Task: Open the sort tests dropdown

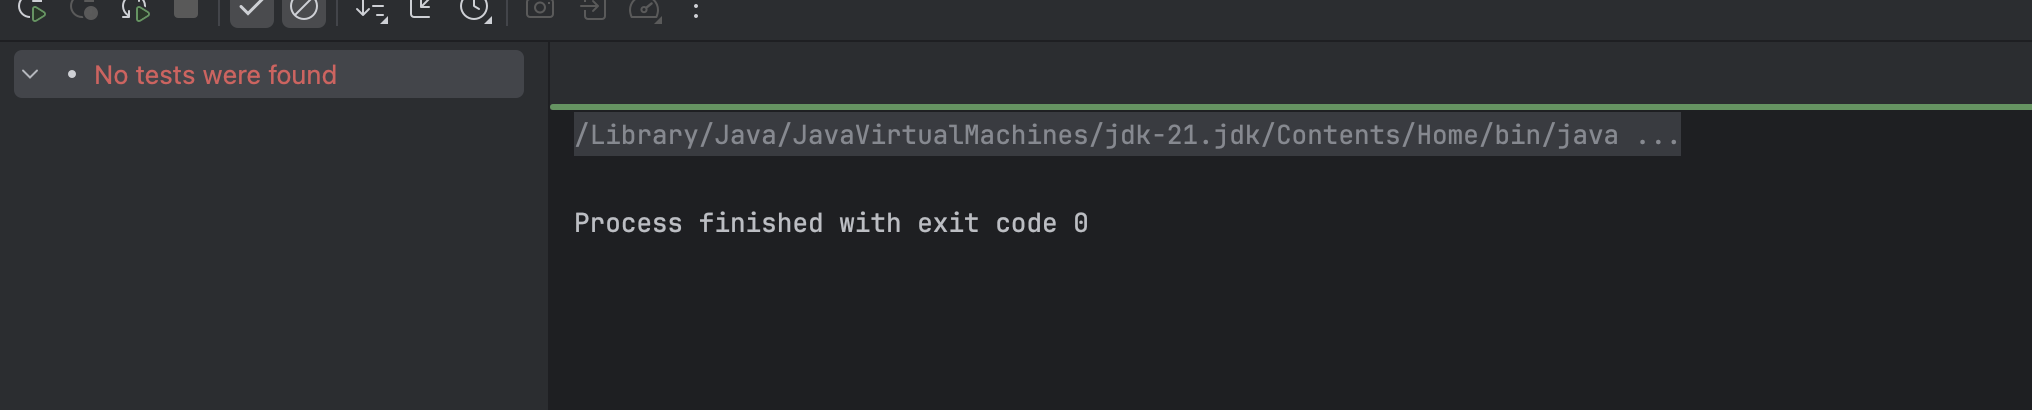Action: coord(371,10)
